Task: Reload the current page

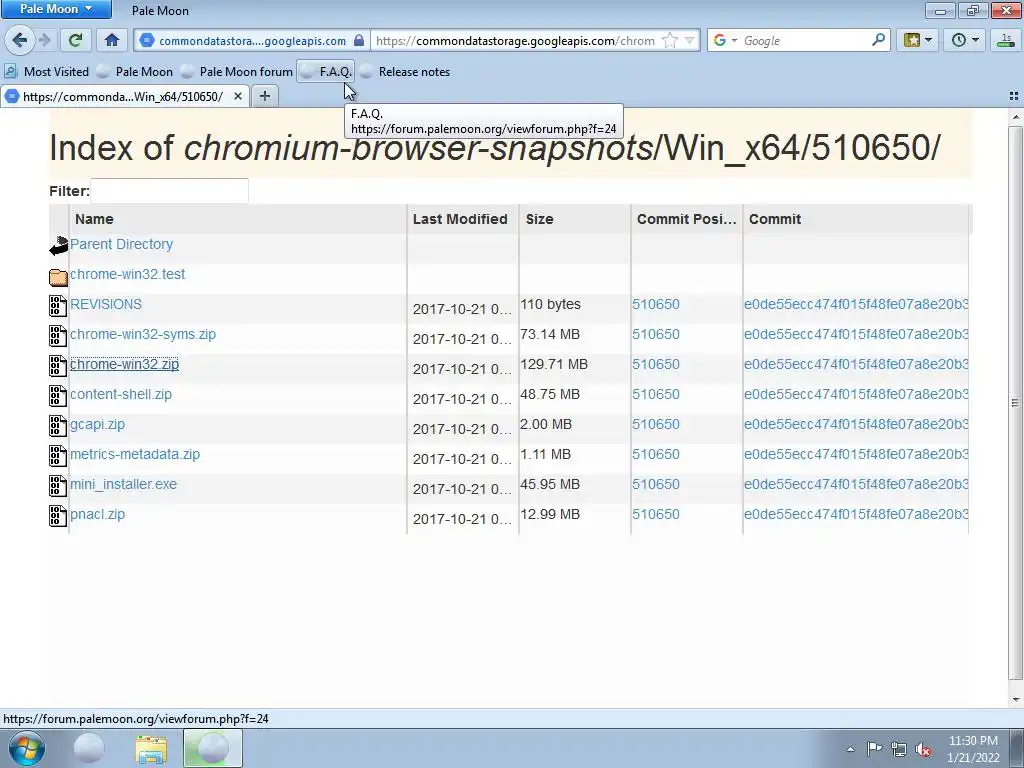Action: tap(75, 40)
